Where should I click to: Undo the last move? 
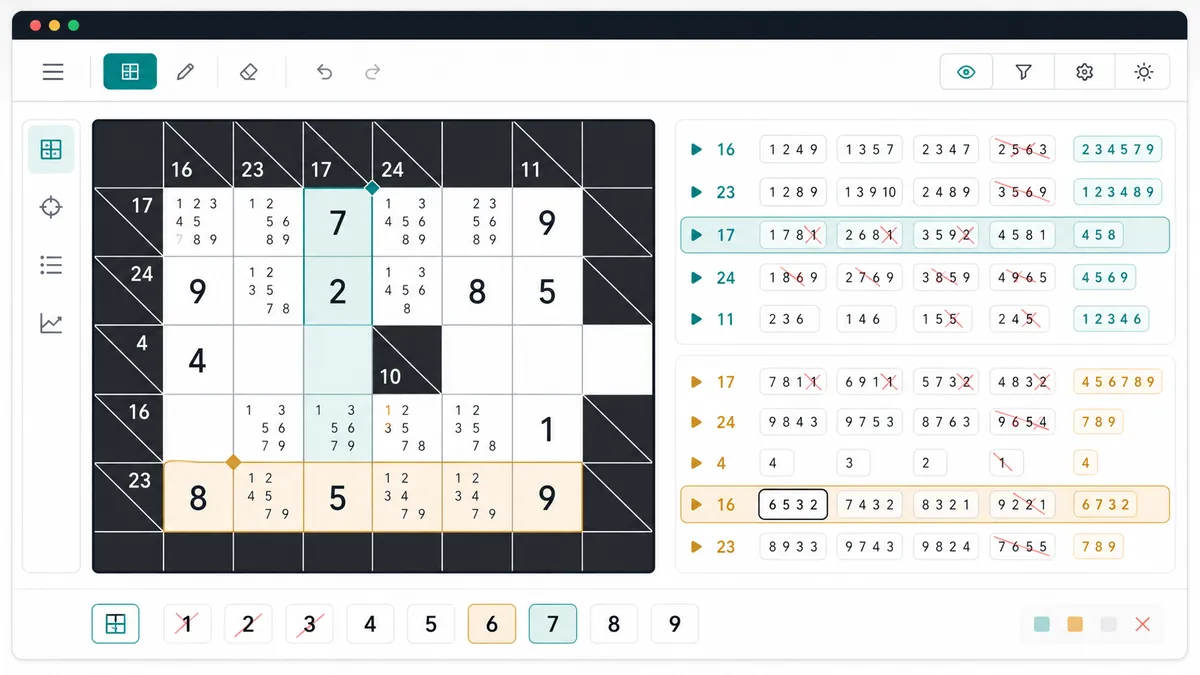click(x=324, y=72)
